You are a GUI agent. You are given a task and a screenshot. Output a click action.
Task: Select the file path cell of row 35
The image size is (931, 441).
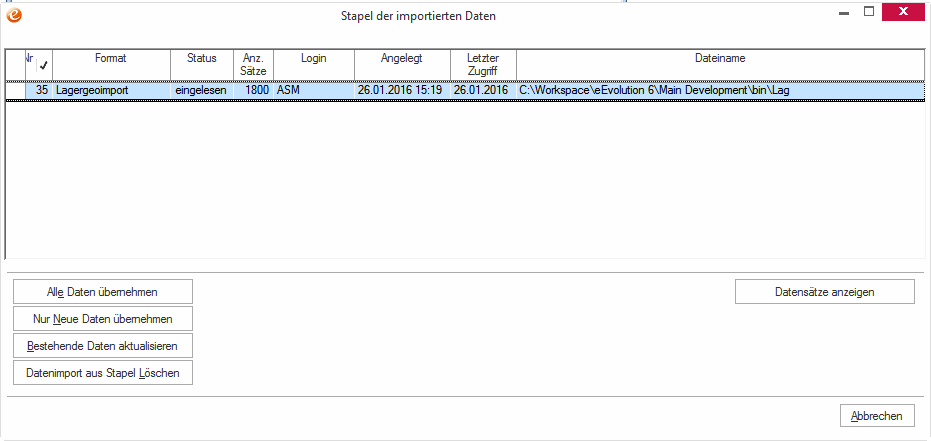point(720,91)
